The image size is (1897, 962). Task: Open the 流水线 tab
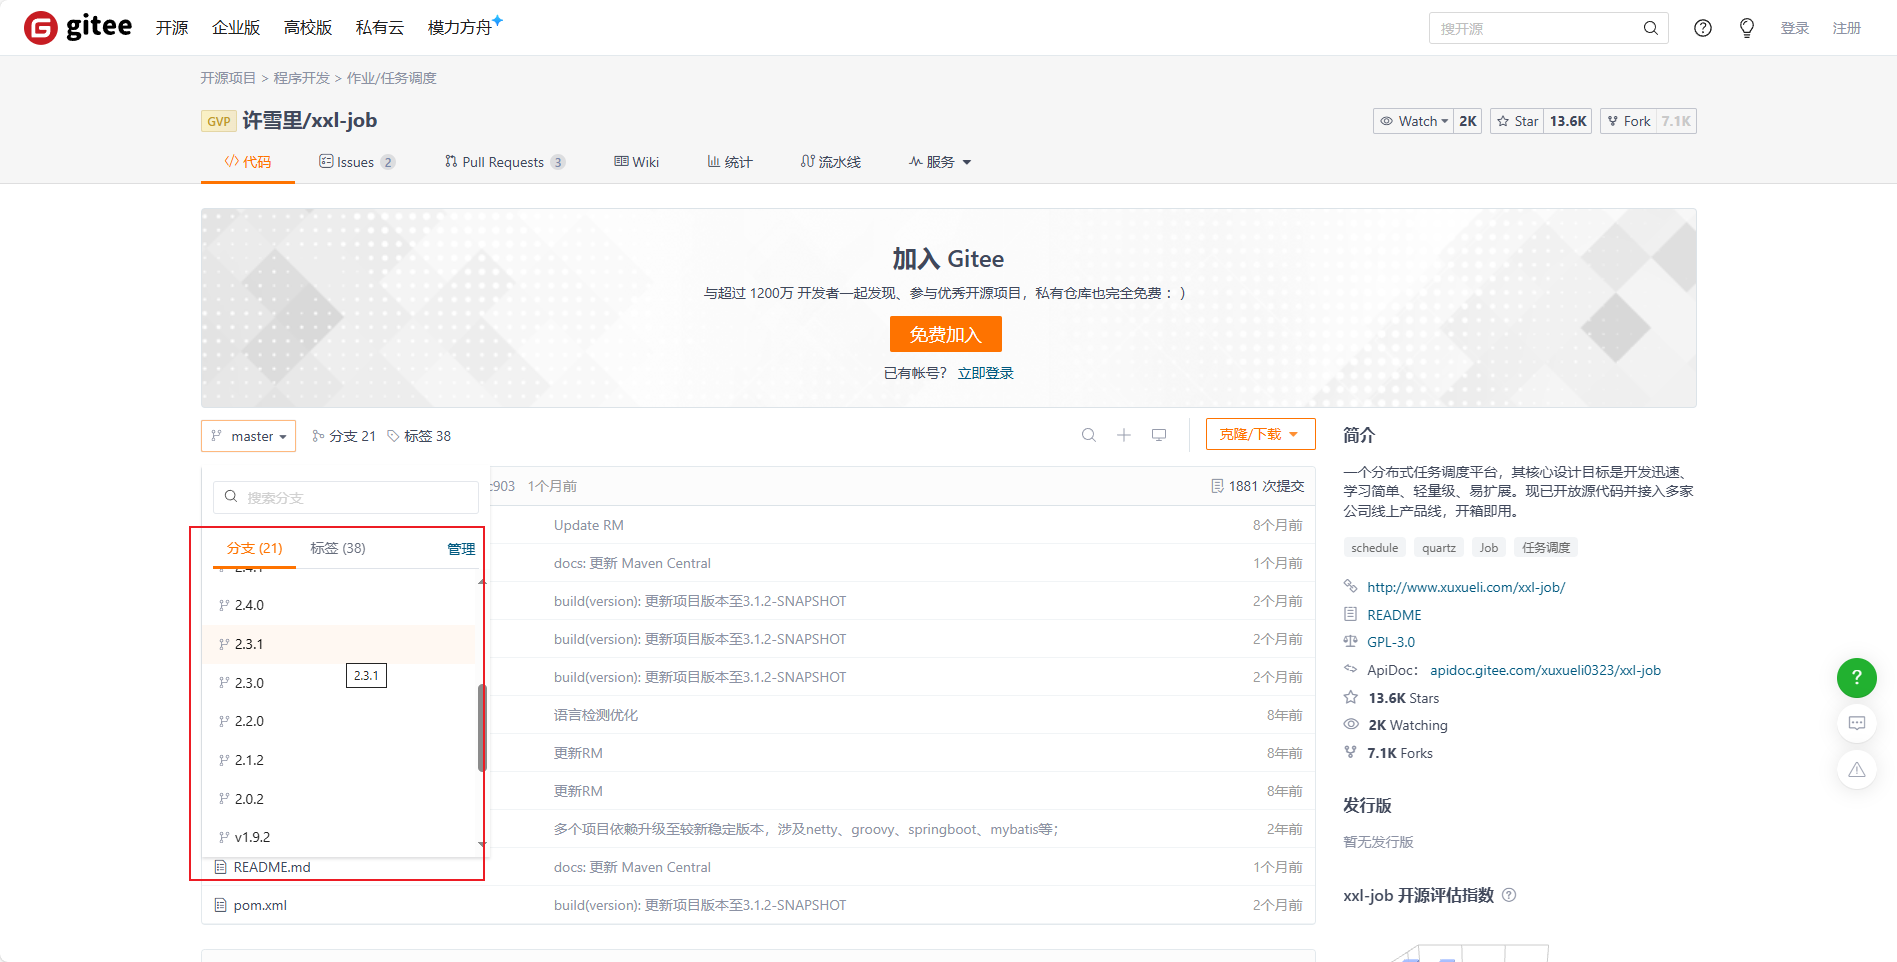click(x=831, y=162)
